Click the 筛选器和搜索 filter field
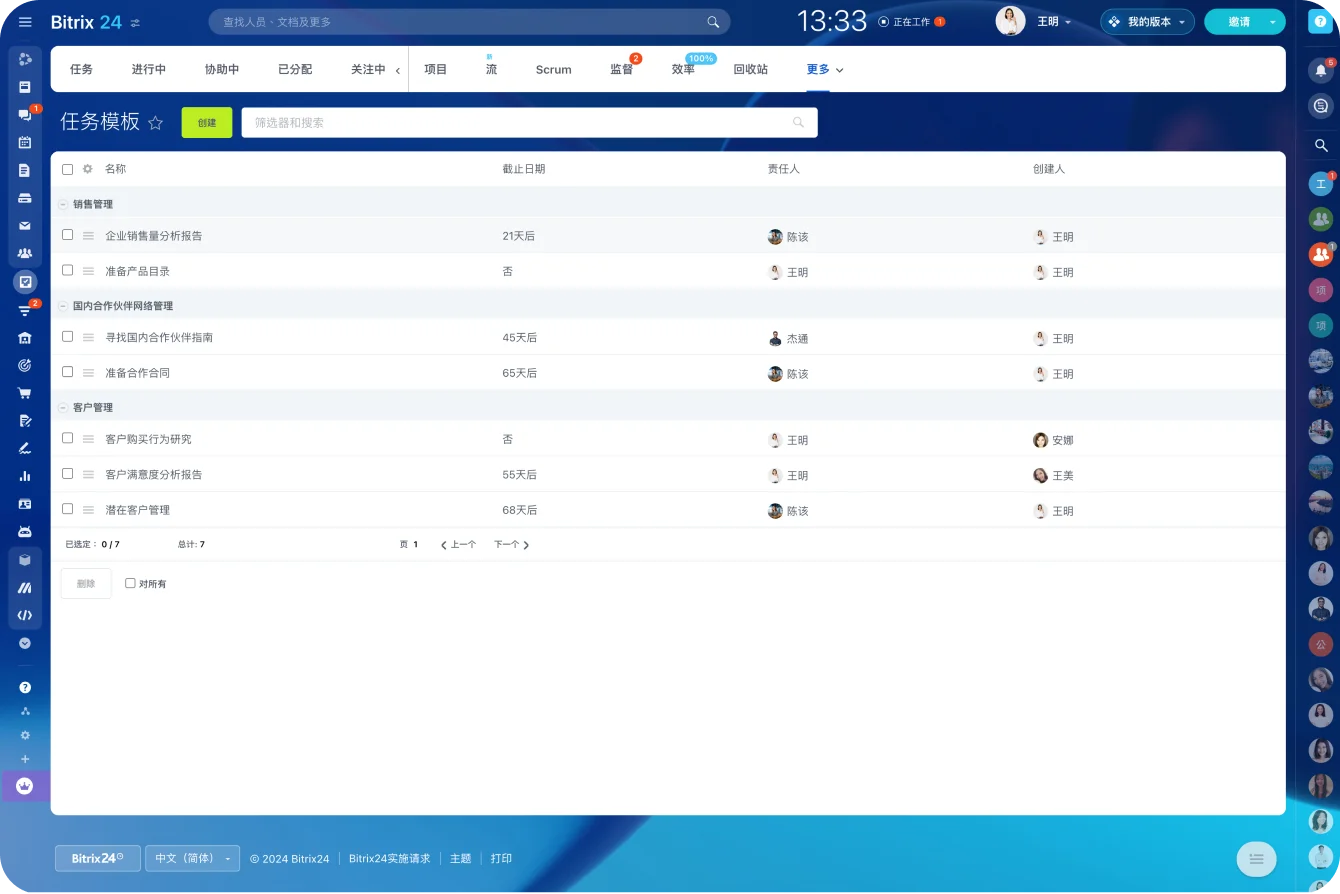Screen dimensions: 1340x894 520,123
